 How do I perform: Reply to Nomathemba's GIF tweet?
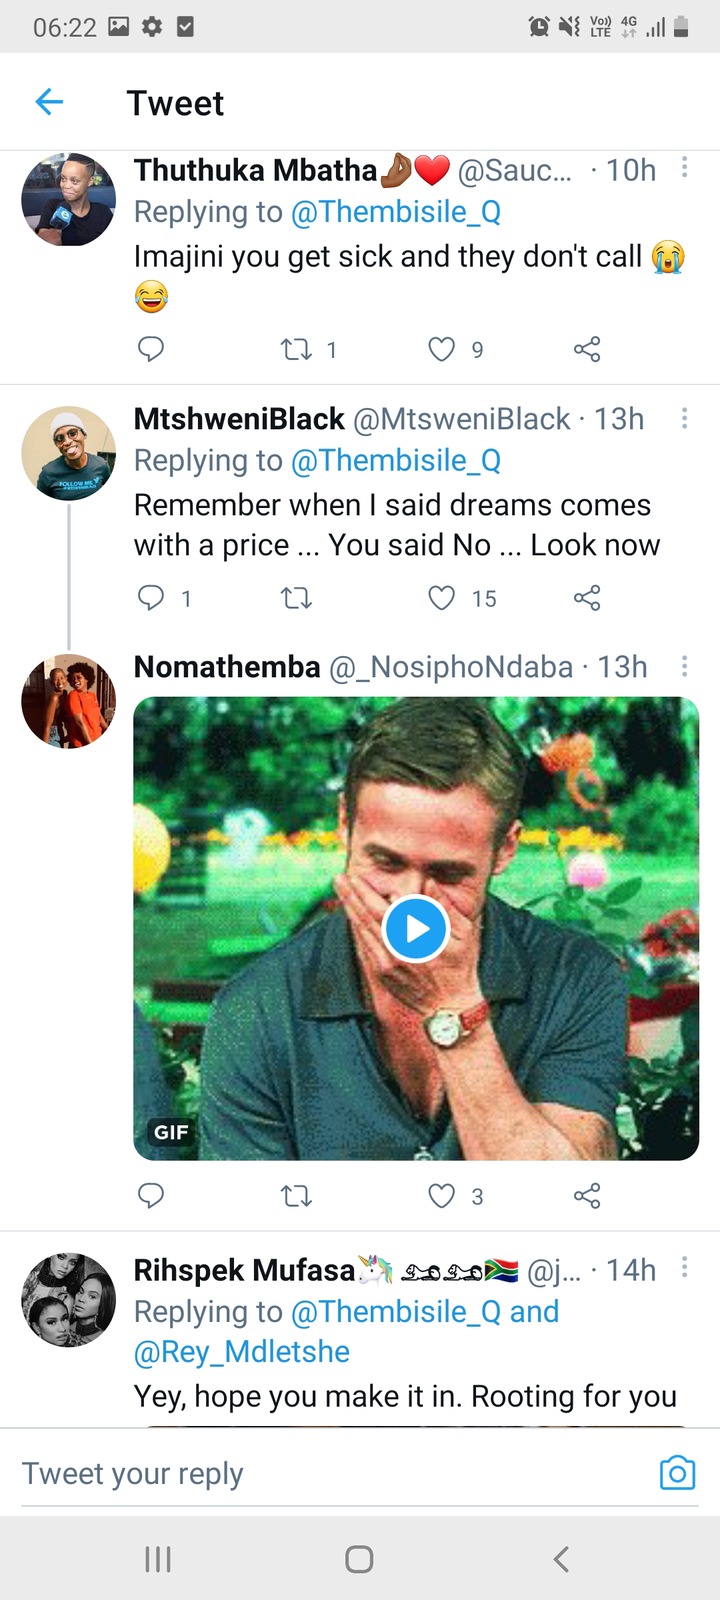pyautogui.click(x=150, y=1196)
